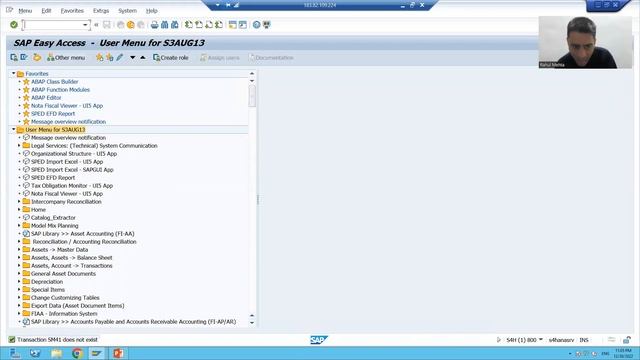
Task: Click the Move Favorites Up arrow
Action: click(x=143, y=58)
